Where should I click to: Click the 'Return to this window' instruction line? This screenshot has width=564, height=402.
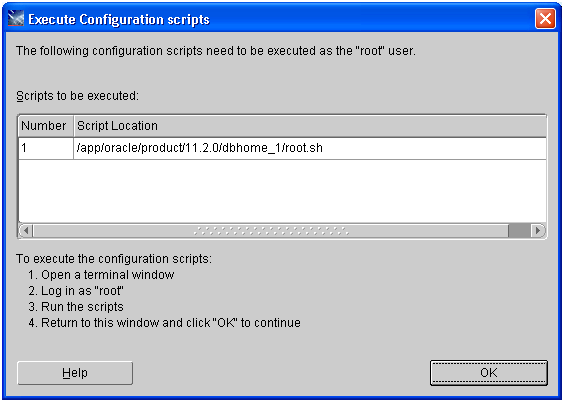pyautogui.click(x=164, y=323)
